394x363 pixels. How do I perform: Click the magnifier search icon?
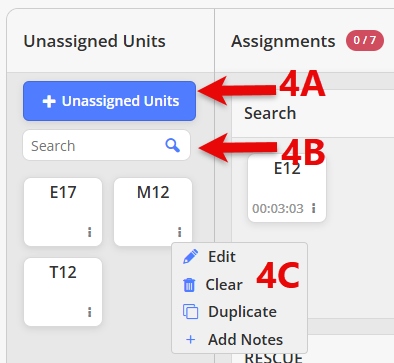pyautogui.click(x=173, y=146)
